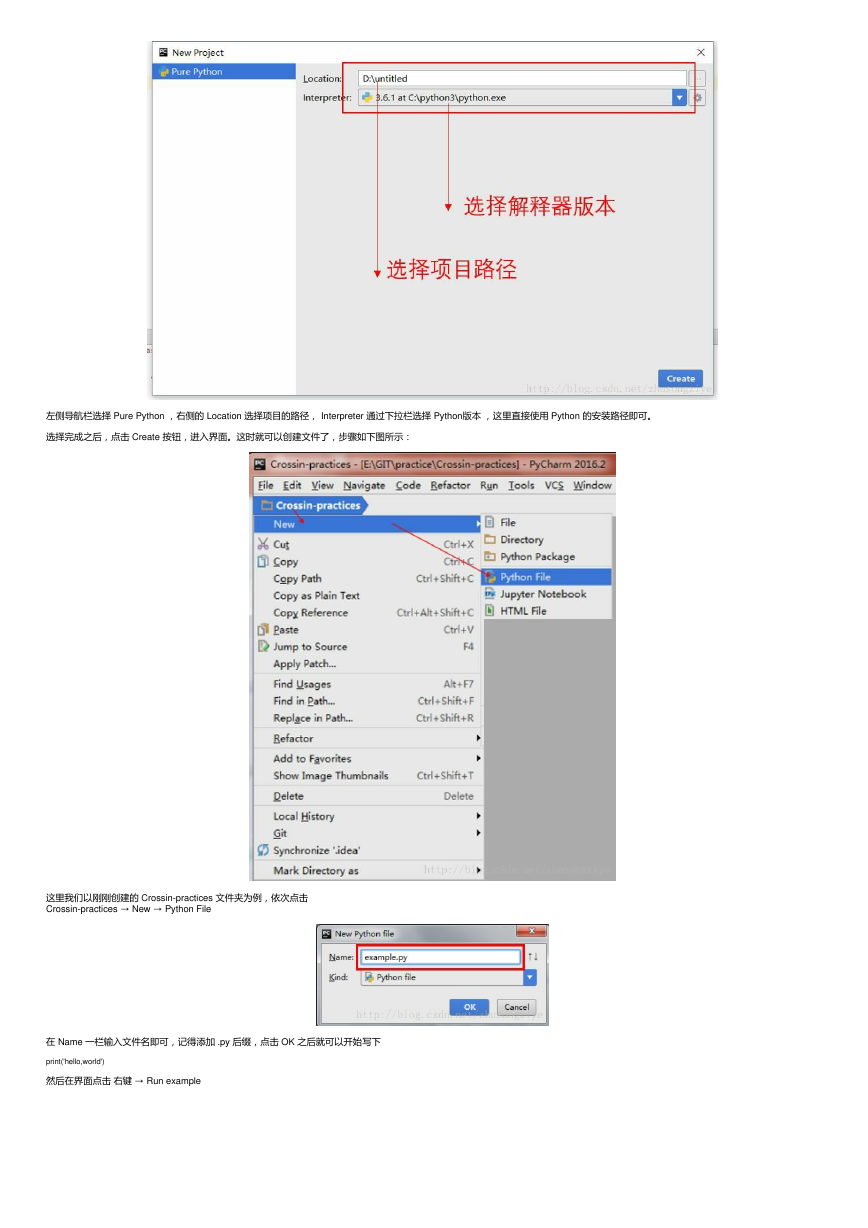This screenshot has height=1228, width=868.
Task: Click the File icon in the New submenu
Action: coord(490,522)
